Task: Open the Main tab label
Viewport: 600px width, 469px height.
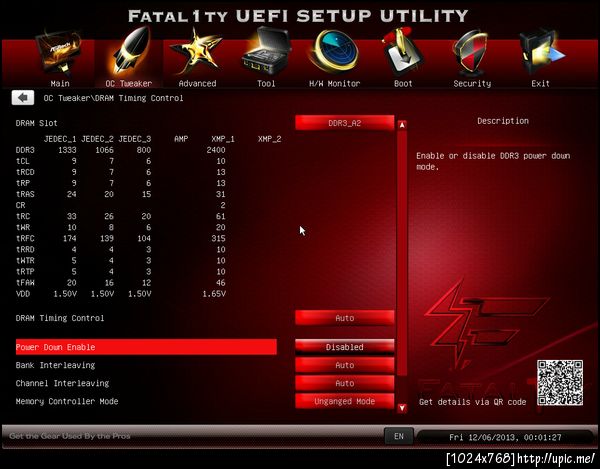Action: click(x=60, y=83)
